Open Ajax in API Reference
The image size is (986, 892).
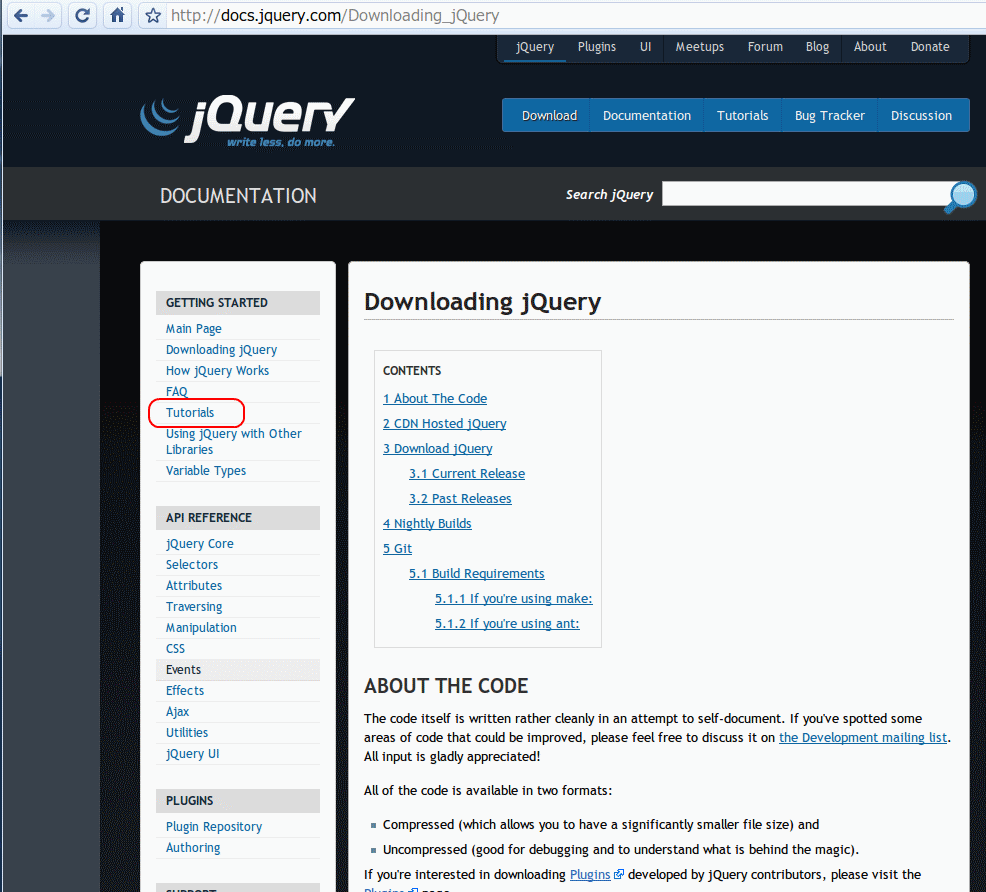click(x=177, y=712)
